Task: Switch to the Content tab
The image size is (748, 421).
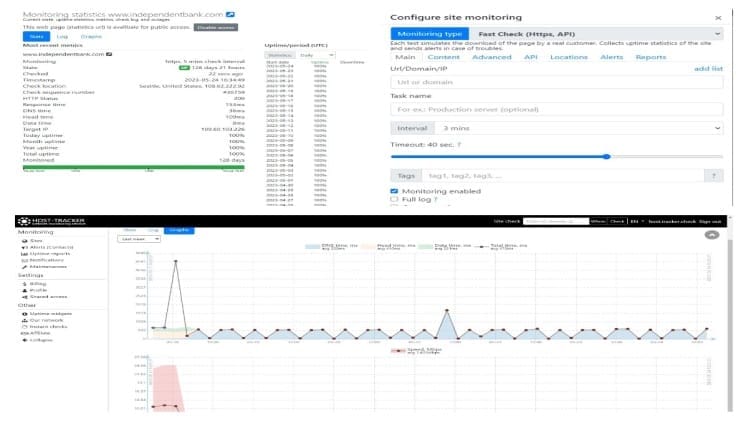Action: coord(444,57)
